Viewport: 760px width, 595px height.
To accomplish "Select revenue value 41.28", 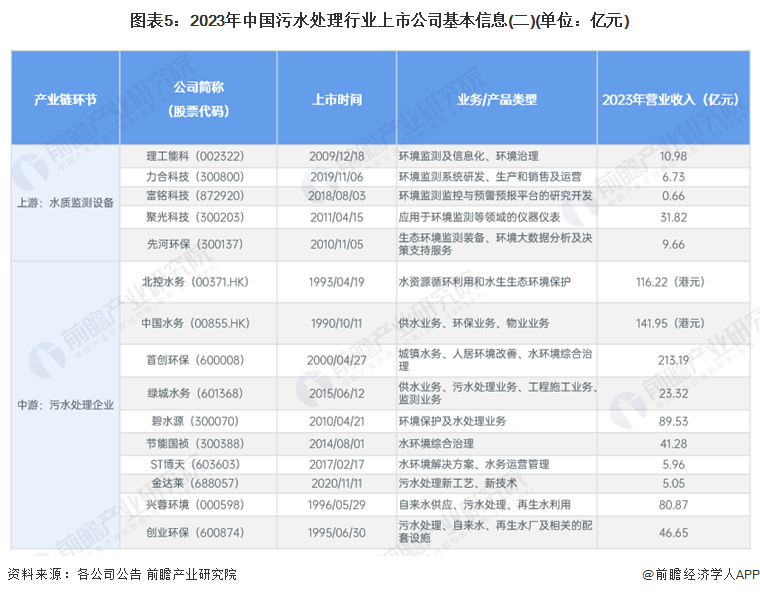I will point(673,443).
